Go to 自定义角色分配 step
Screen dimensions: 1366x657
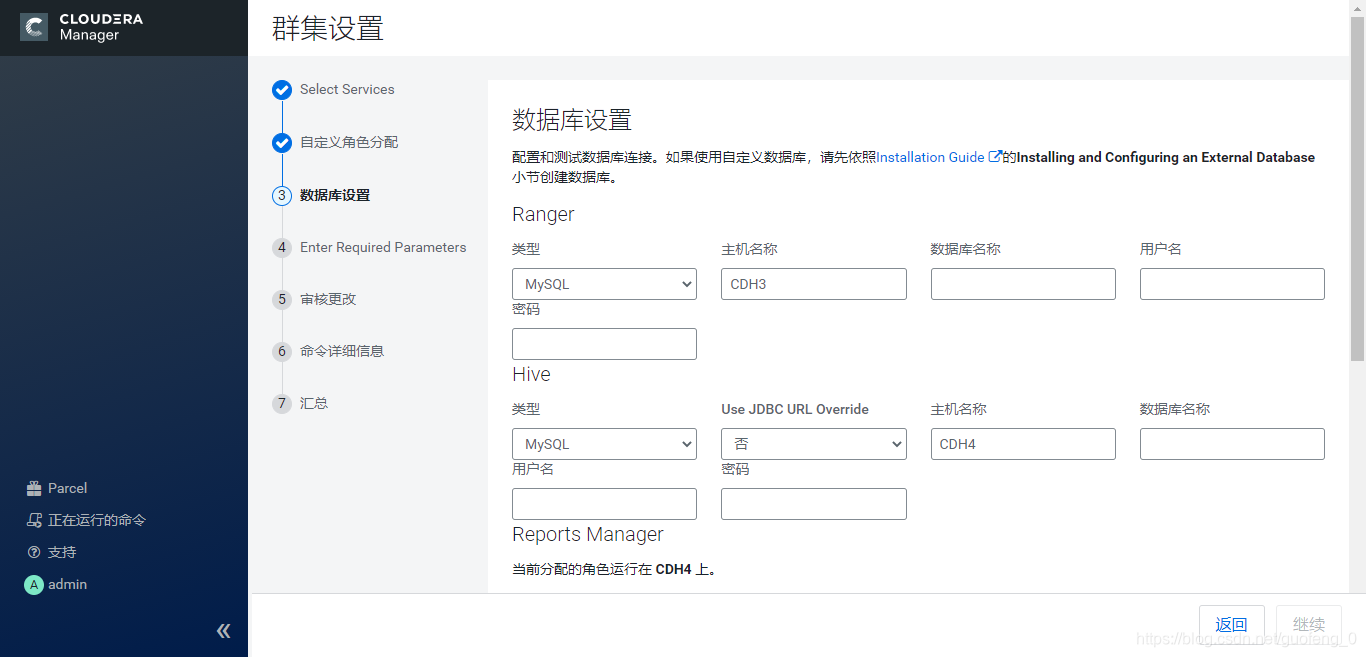(x=349, y=142)
